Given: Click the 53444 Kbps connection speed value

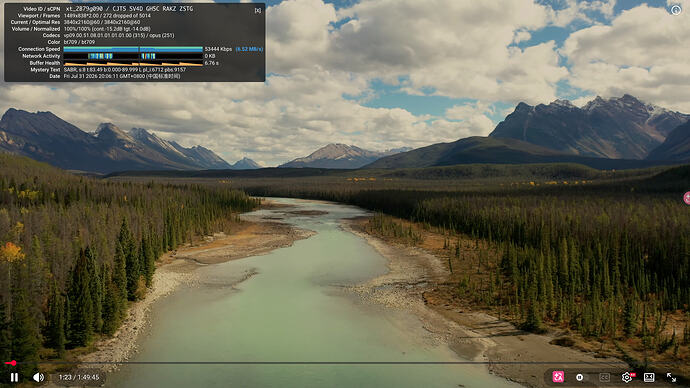Looking at the screenshot, I should click(218, 49).
